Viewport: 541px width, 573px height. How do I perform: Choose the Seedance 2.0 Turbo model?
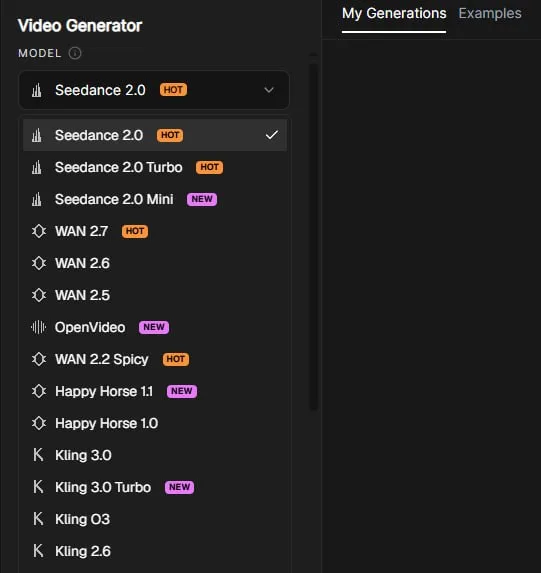(155, 167)
